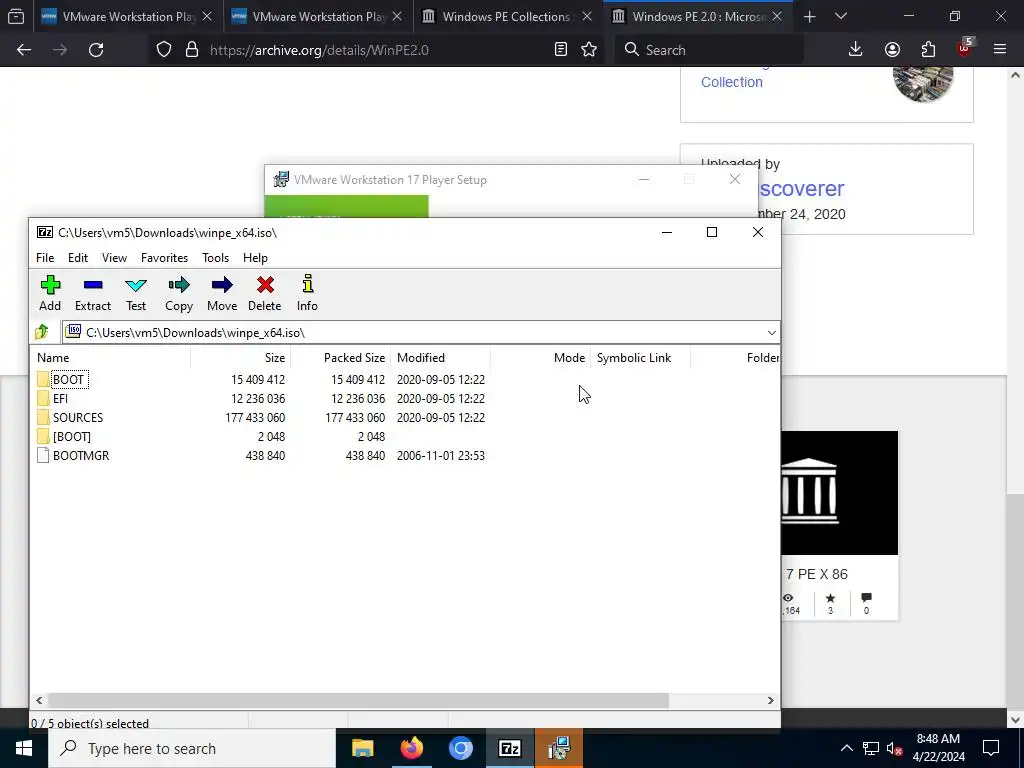1024x768 pixels.
Task: Open the Edit menu
Action: (x=78, y=258)
